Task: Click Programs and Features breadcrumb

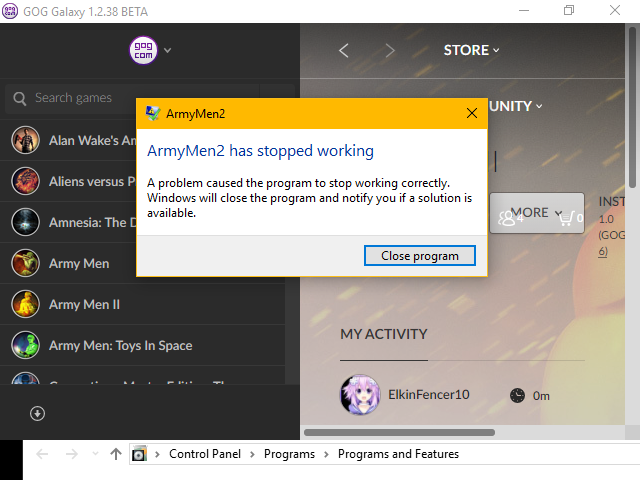Action: (x=398, y=454)
